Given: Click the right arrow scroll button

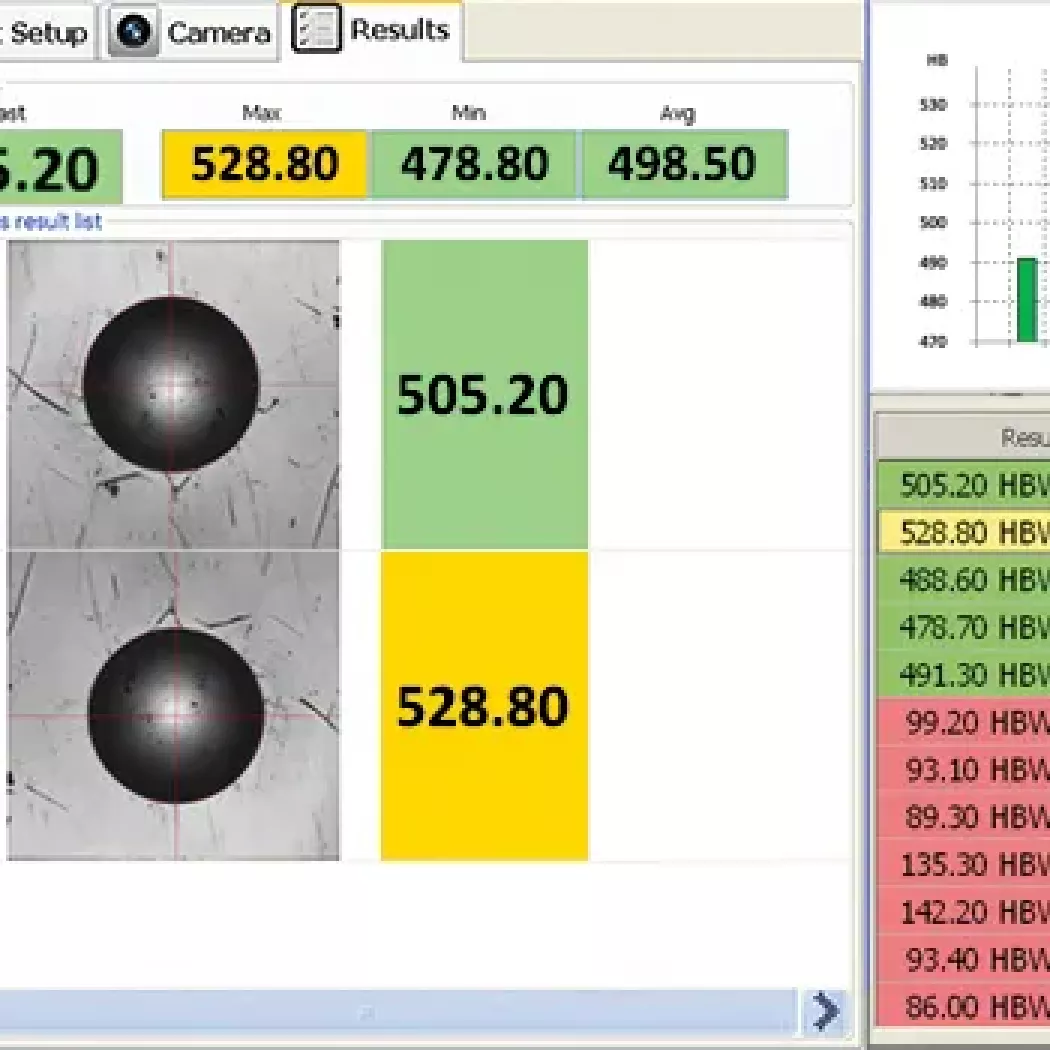Looking at the screenshot, I should [x=825, y=1011].
